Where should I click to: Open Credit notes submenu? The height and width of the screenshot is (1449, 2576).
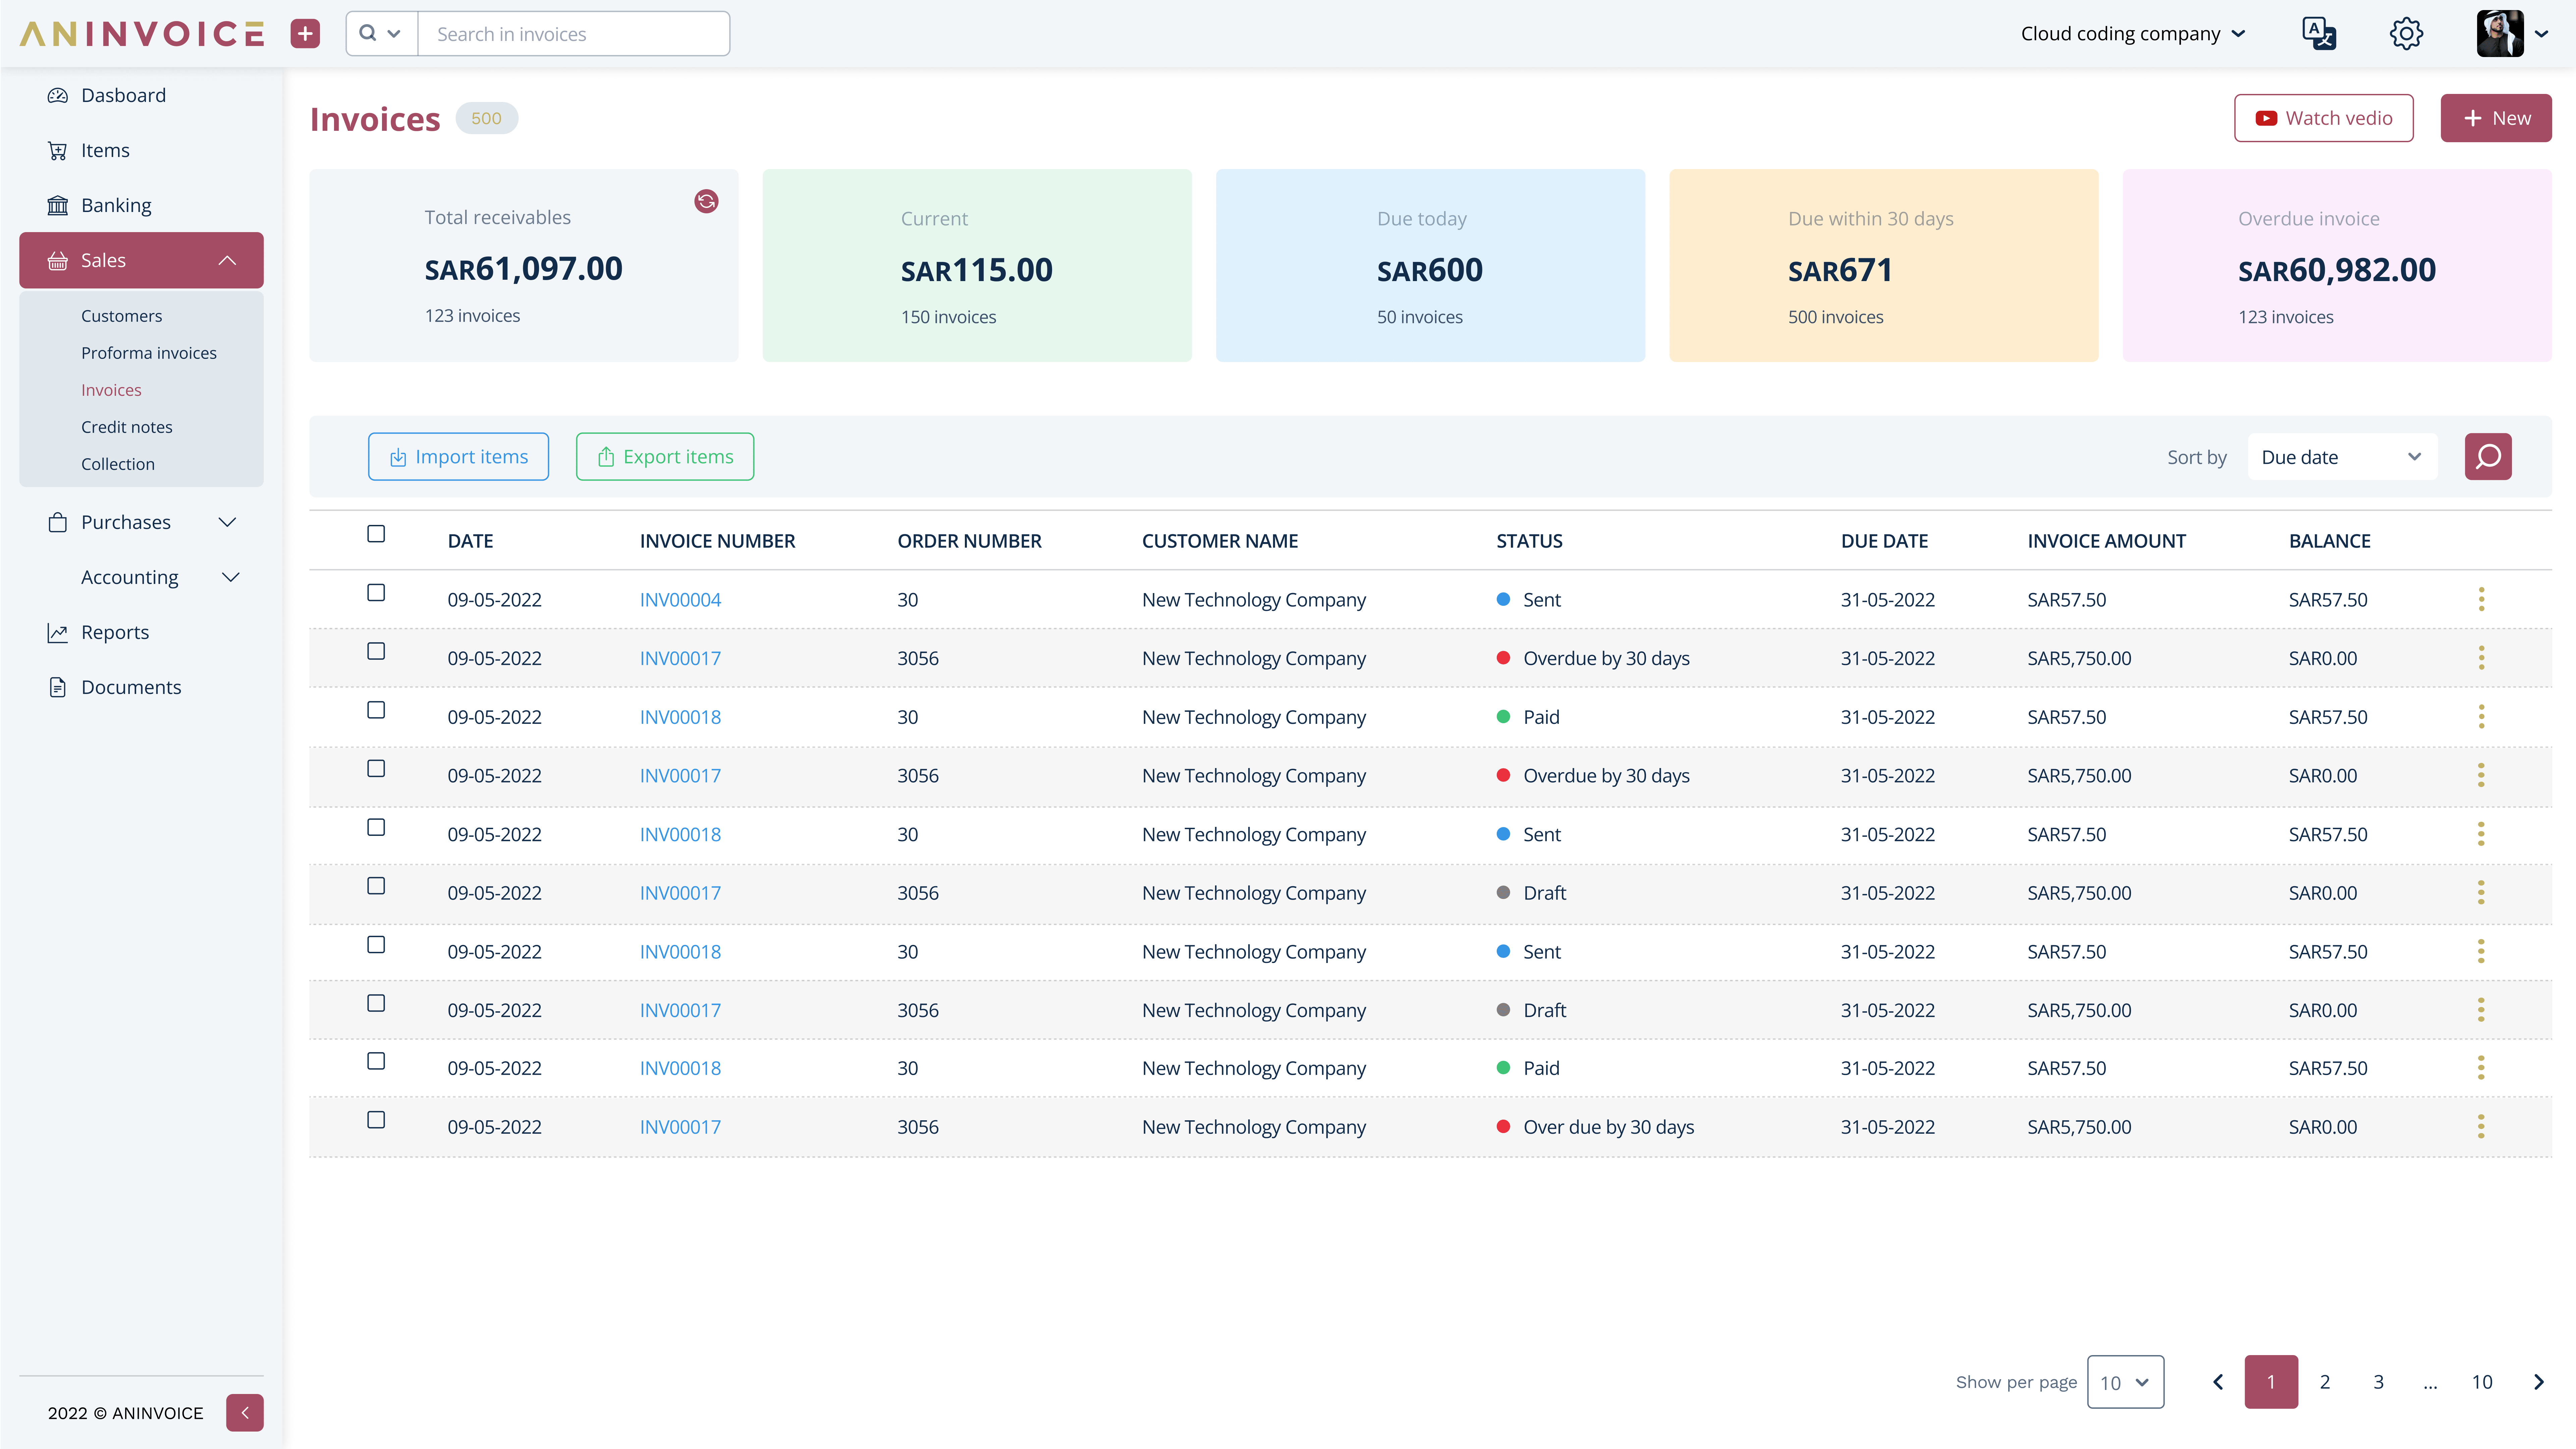(x=127, y=427)
